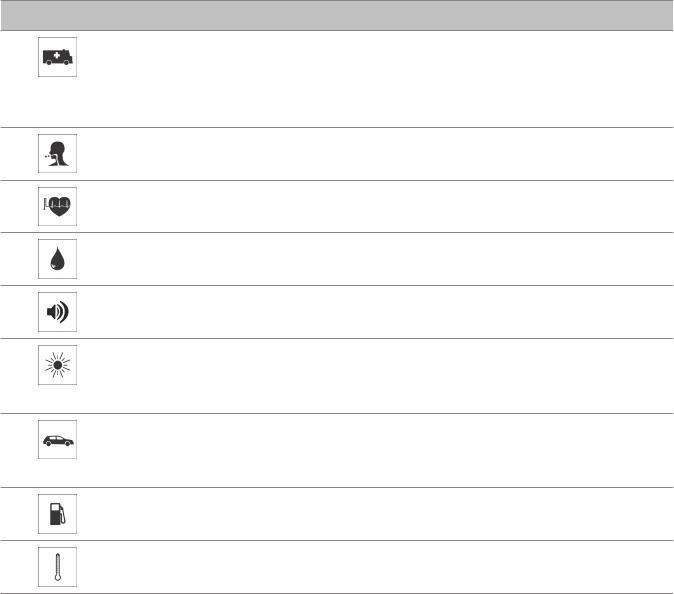Click the blank cell beside the thermometer icon
The width and height of the screenshot is (674, 594).
(370, 568)
